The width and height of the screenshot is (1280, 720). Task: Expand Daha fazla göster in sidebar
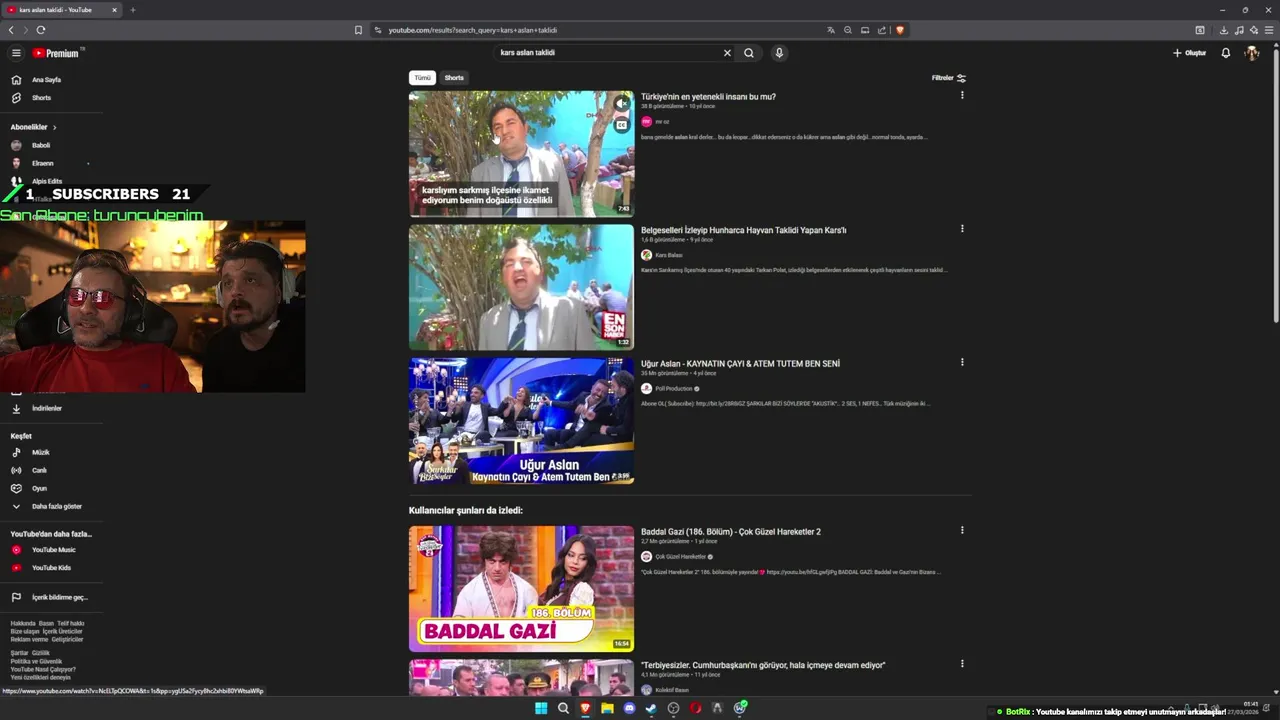56,506
